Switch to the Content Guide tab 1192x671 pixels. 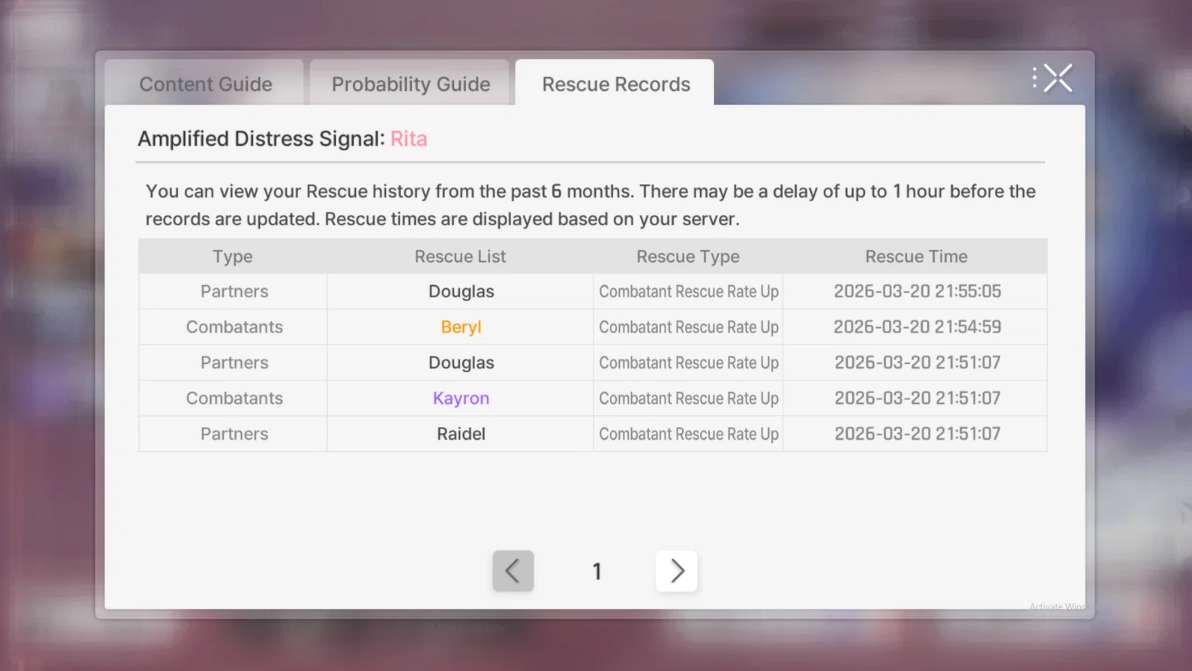click(x=205, y=84)
